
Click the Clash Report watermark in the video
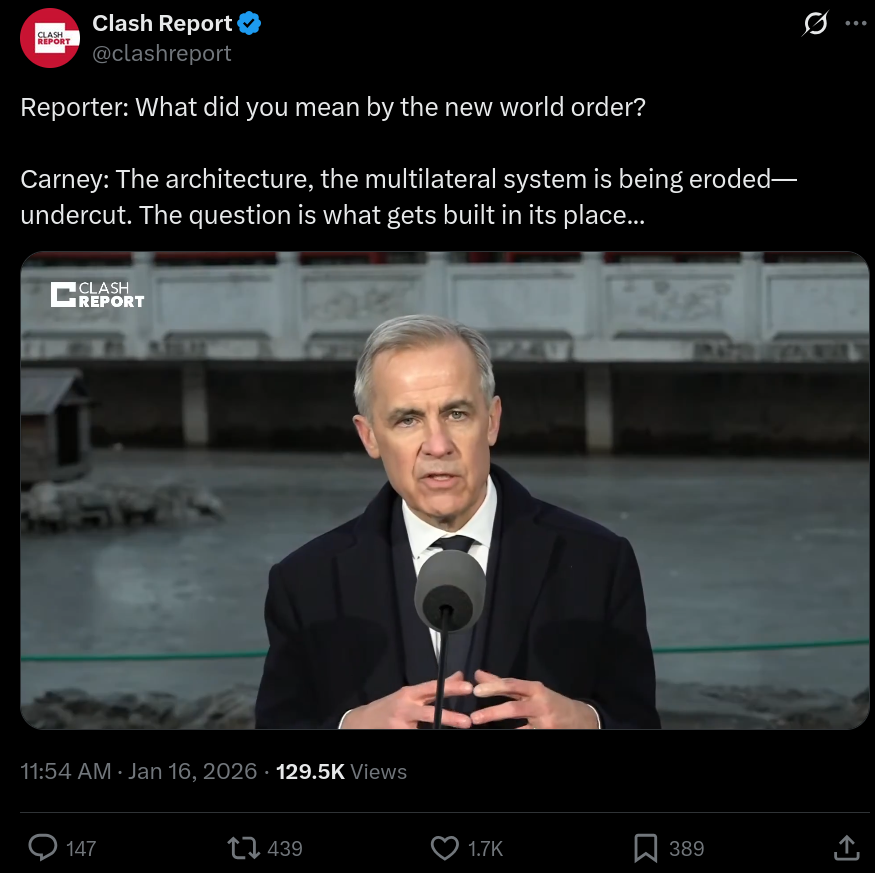click(98, 294)
